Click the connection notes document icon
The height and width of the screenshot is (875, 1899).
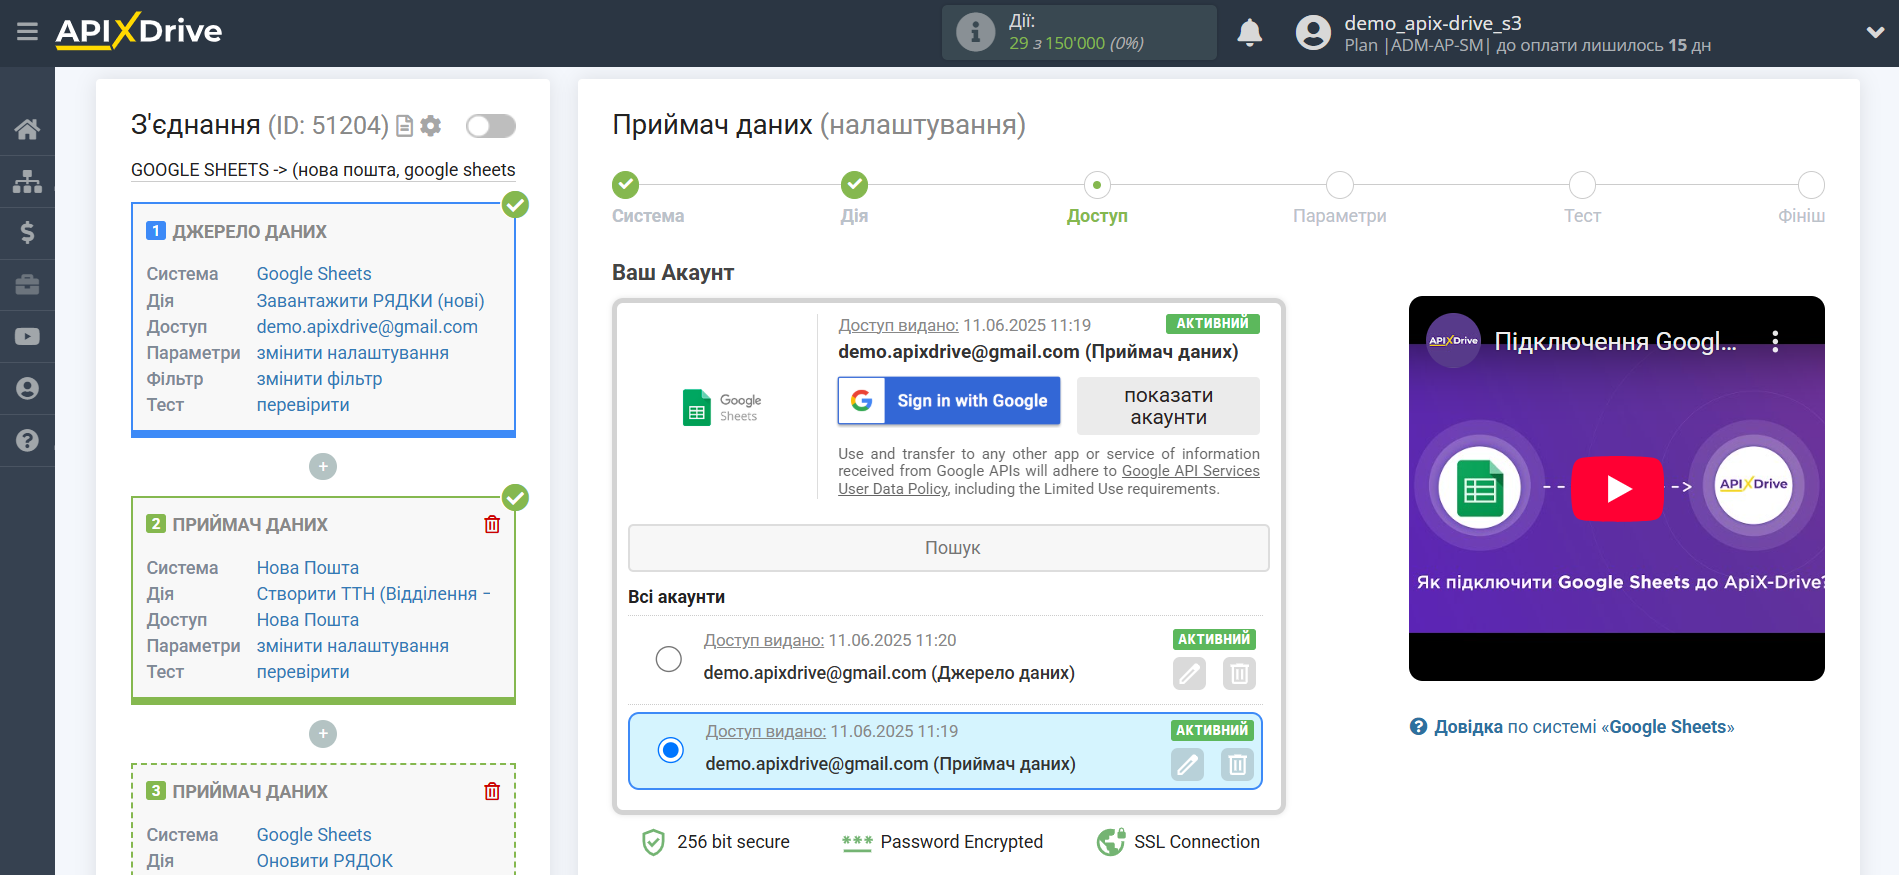point(405,126)
